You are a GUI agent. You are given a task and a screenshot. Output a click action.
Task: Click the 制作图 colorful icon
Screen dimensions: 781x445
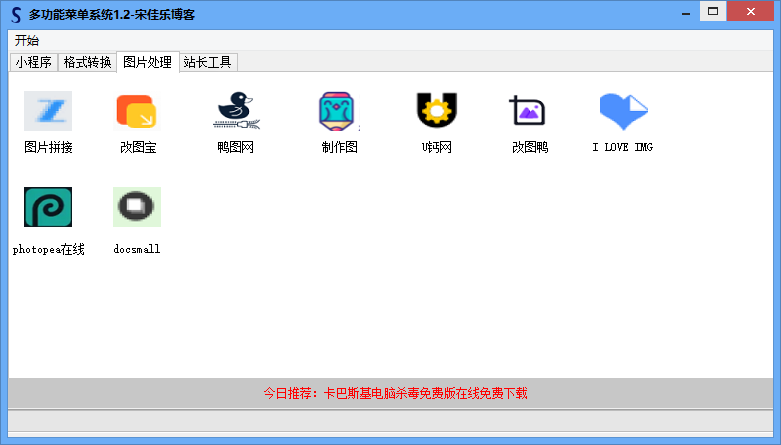tap(338, 111)
